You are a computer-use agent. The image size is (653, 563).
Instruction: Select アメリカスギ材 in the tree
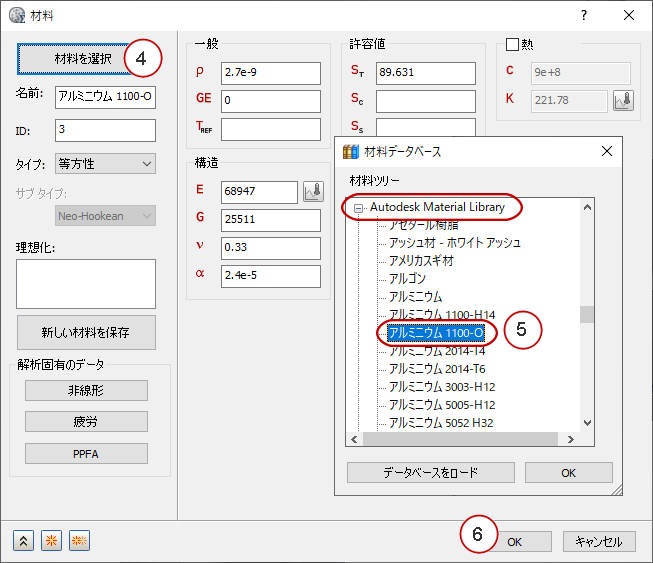[421, 261]
